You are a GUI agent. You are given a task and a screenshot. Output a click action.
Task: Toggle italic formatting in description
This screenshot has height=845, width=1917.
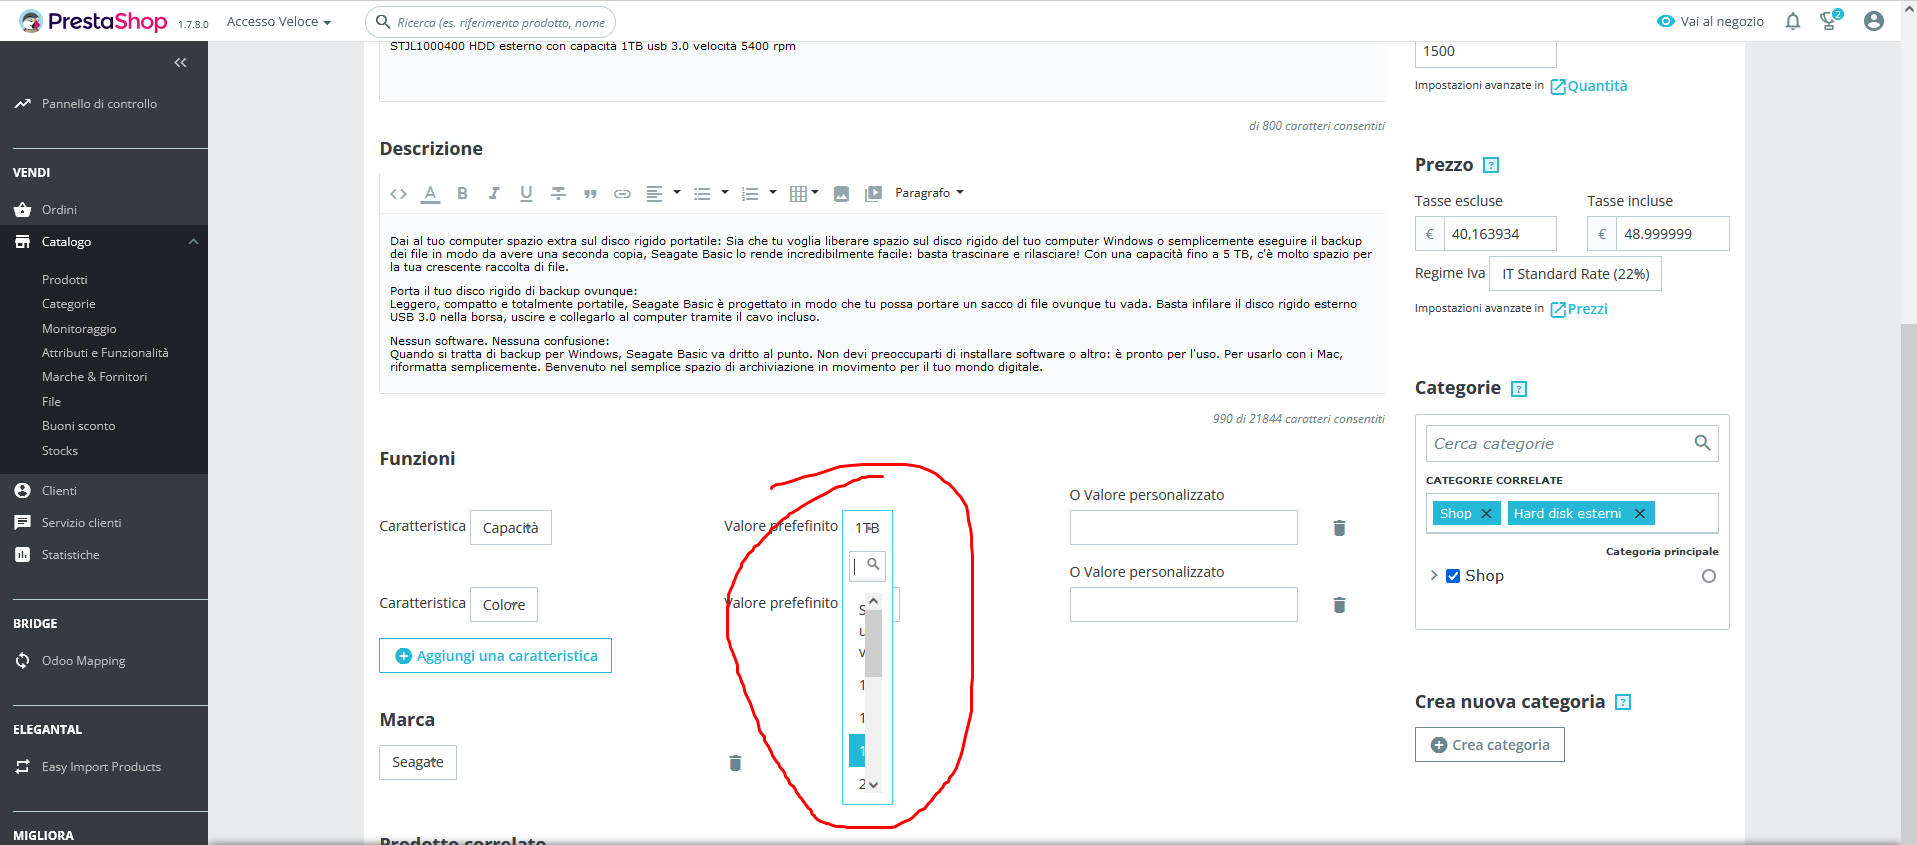pyautogui.click(x=494, y=194)
